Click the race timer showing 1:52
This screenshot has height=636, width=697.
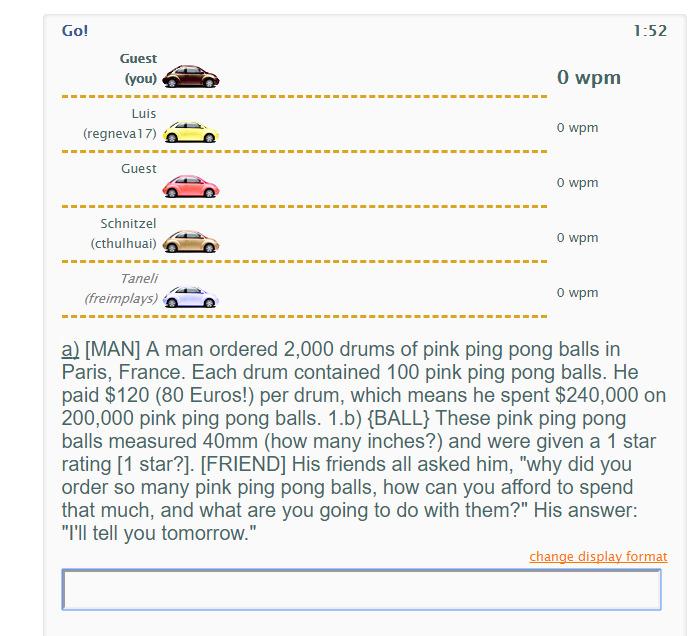coord(650,31)
